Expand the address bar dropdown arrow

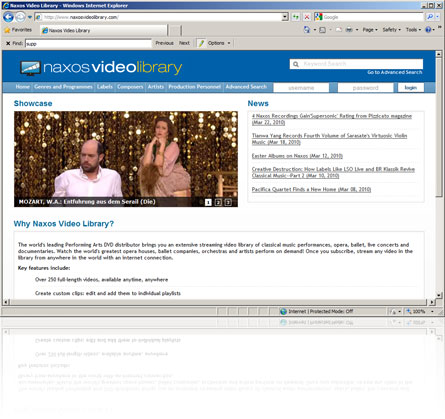pyautogui.click(x=285, y=17)
